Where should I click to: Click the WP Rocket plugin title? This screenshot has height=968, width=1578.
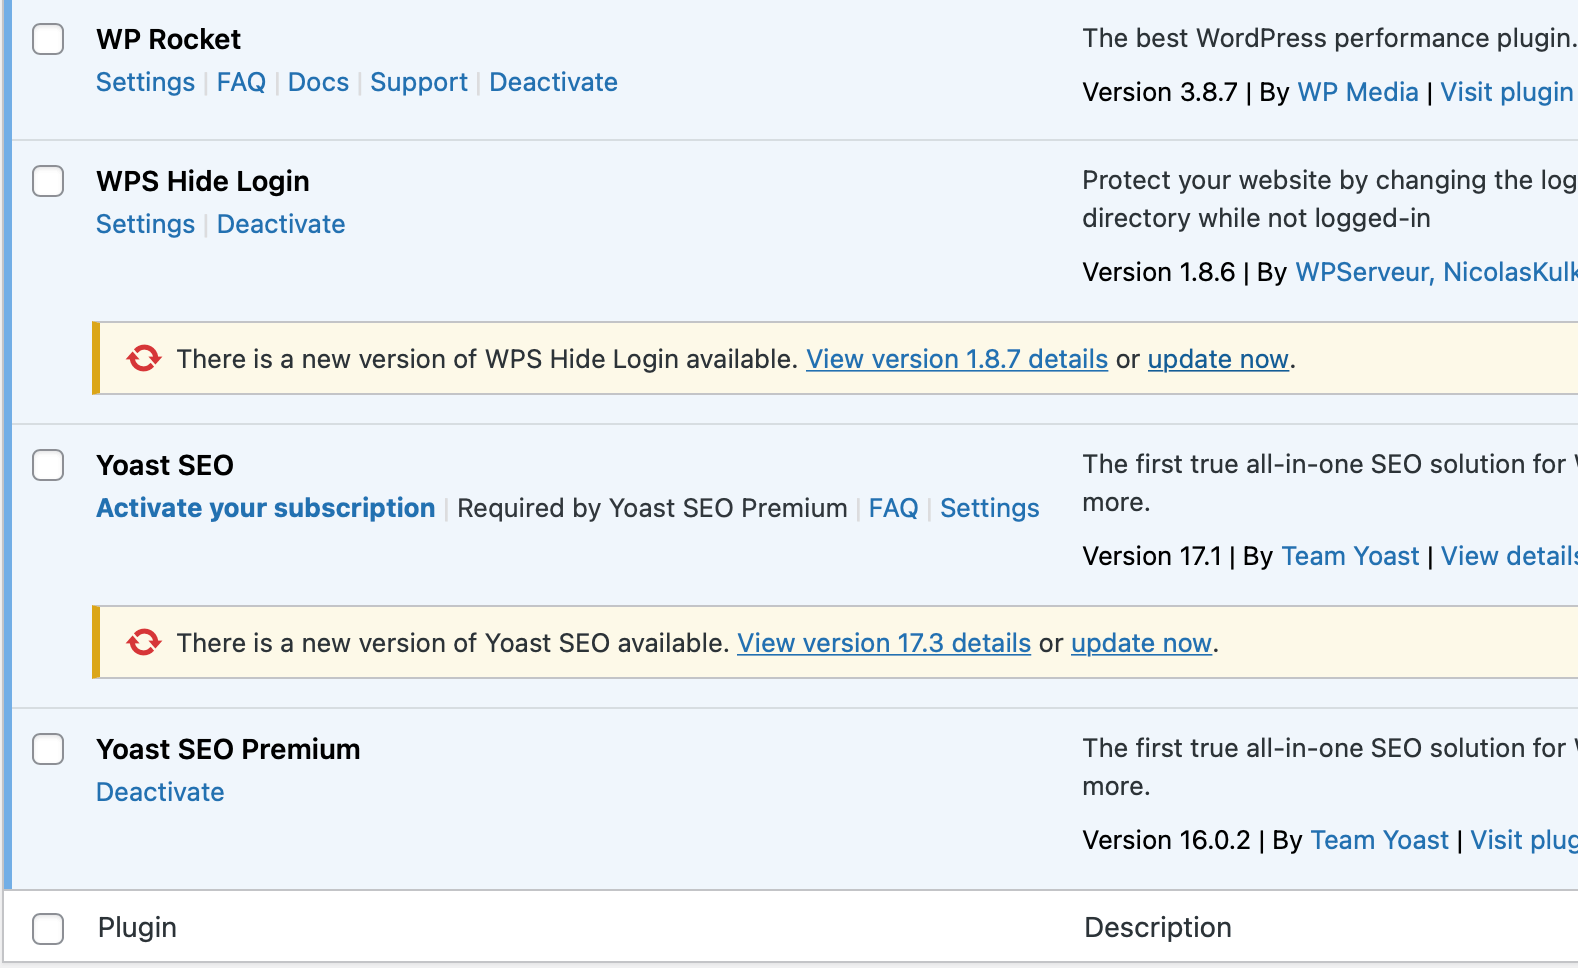pyautogui.click(x=168, y=39)
